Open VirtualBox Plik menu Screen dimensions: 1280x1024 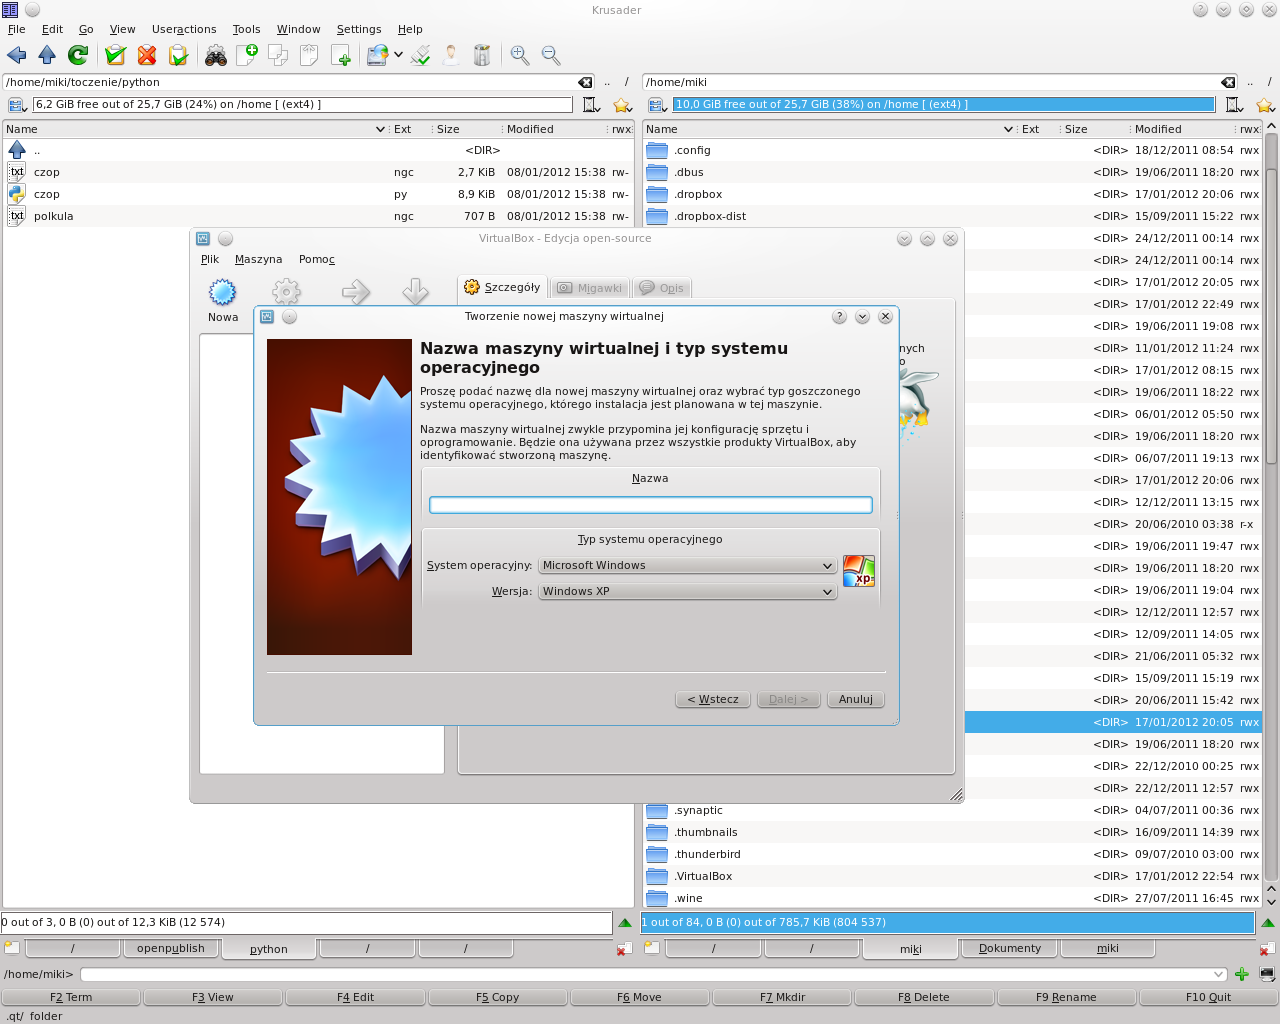tap(210, 259)
